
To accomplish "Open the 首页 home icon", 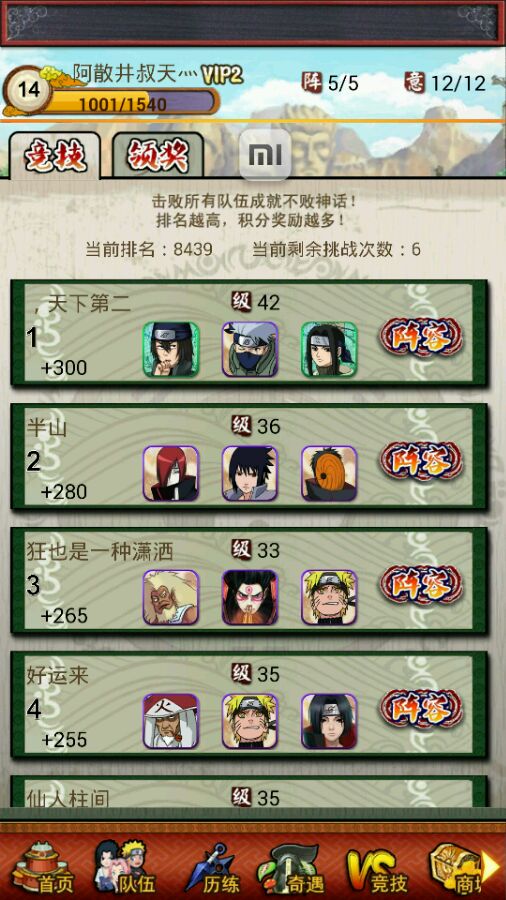I will 43,868.
